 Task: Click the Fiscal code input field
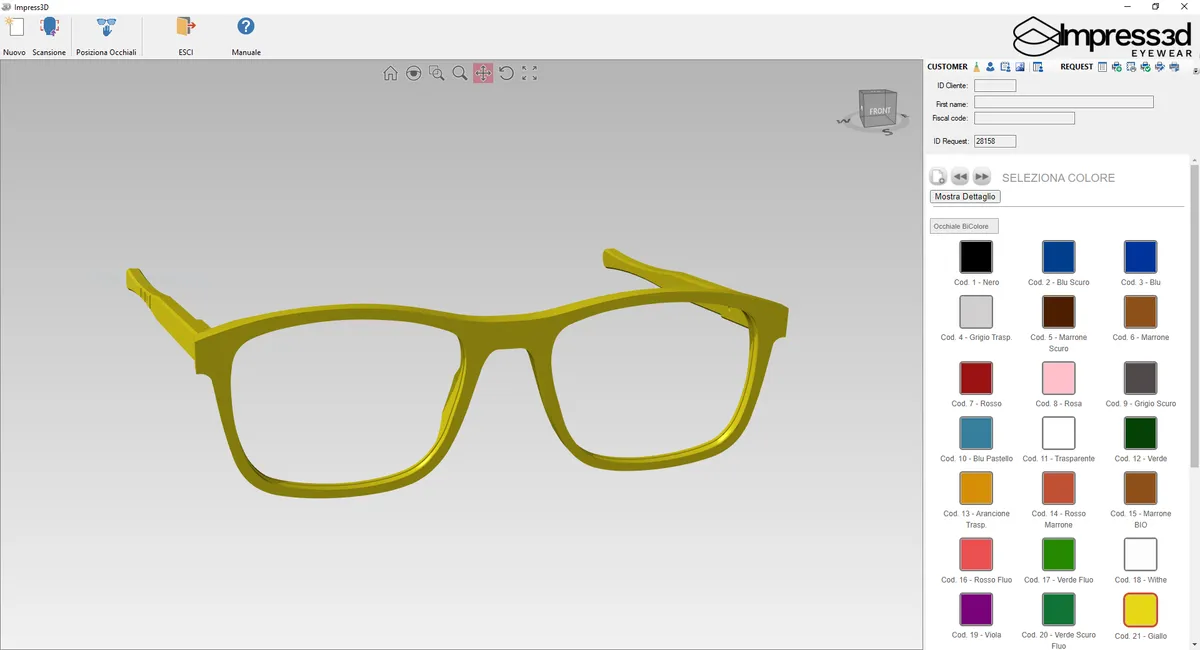(1024, 118)
